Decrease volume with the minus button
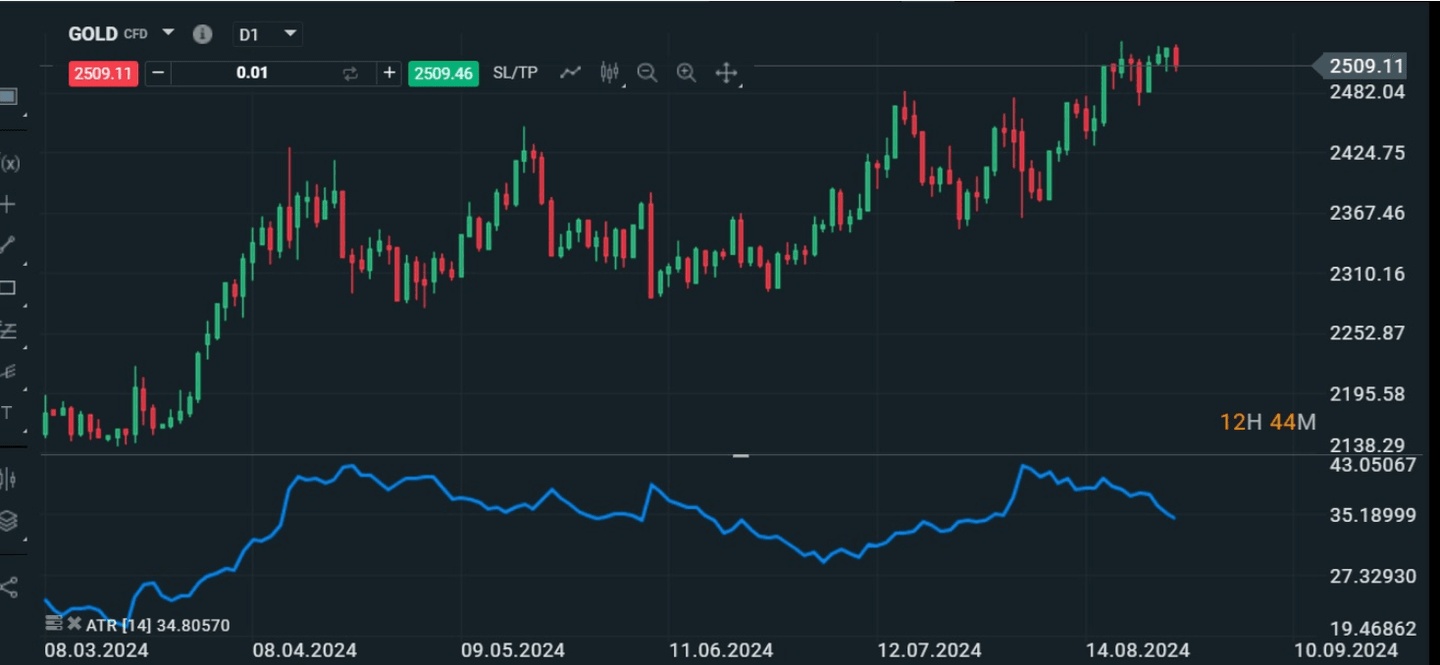1440x665 pixels. [158, 73]
